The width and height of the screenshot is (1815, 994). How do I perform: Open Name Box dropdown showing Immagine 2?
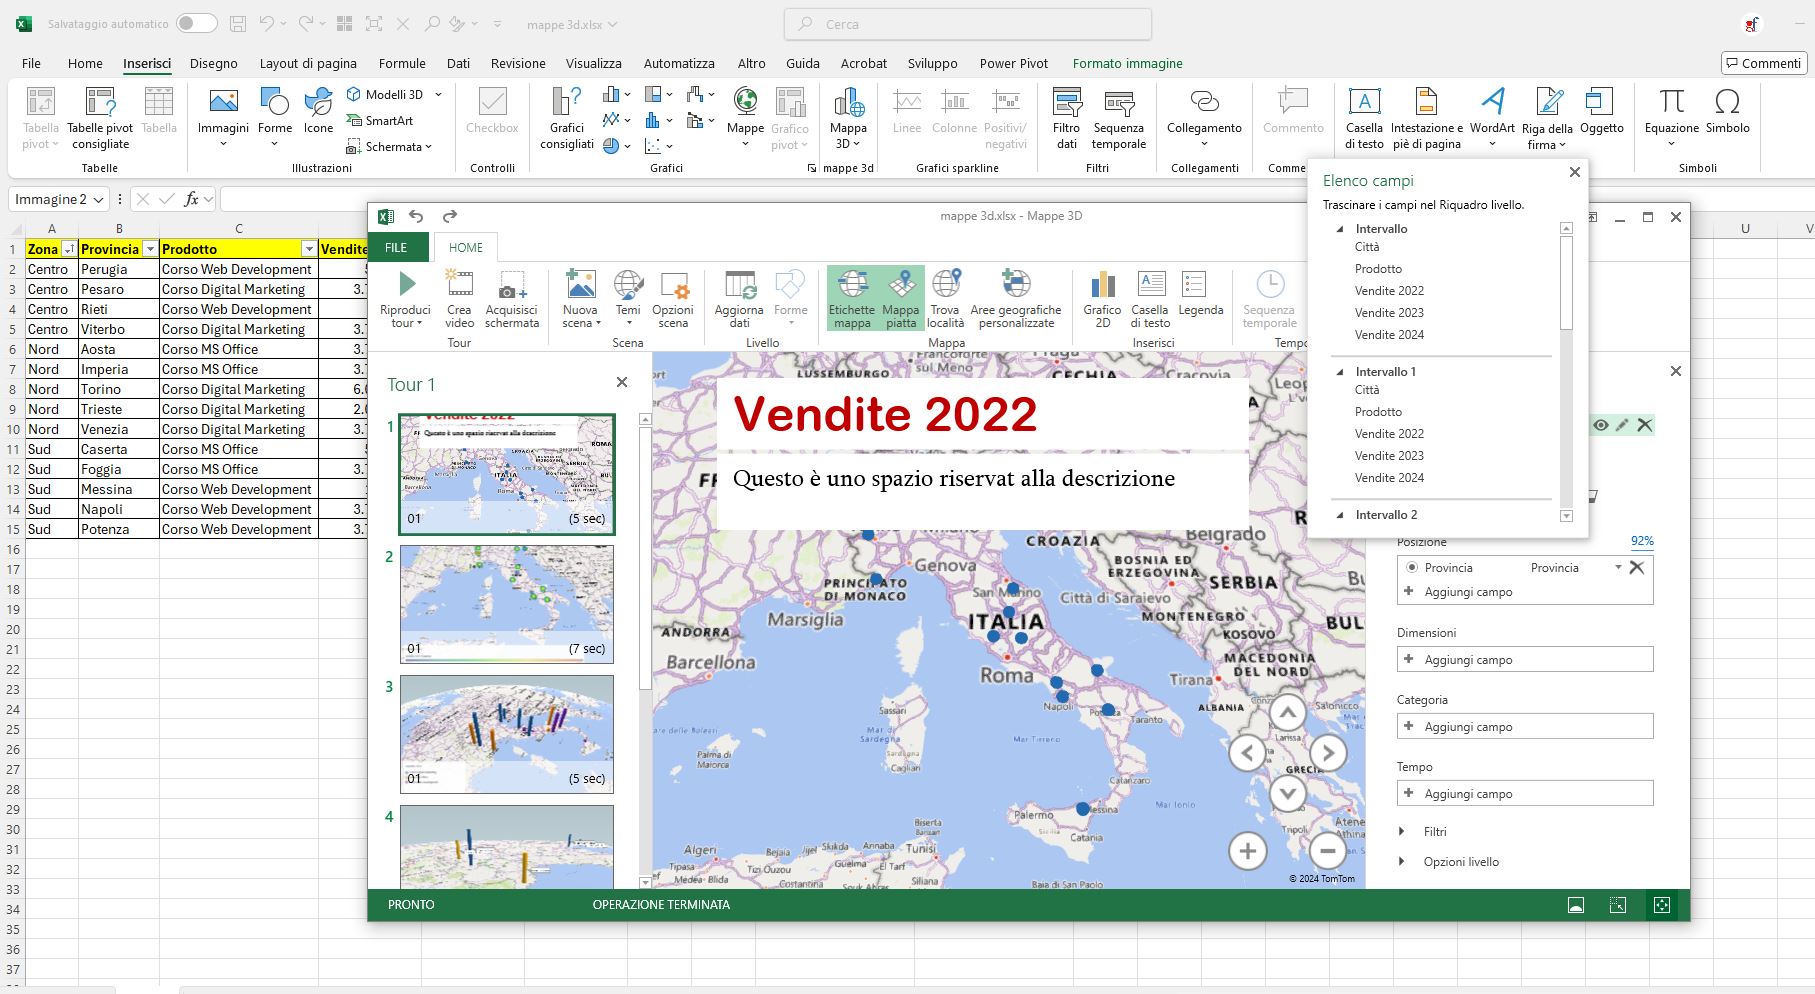[x=98, y=200]
